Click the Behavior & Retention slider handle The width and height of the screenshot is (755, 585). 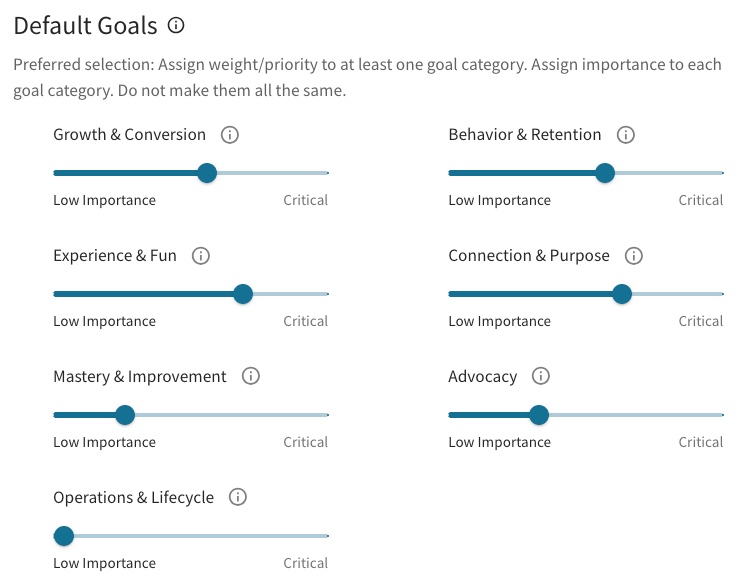(x=605, y=173)
